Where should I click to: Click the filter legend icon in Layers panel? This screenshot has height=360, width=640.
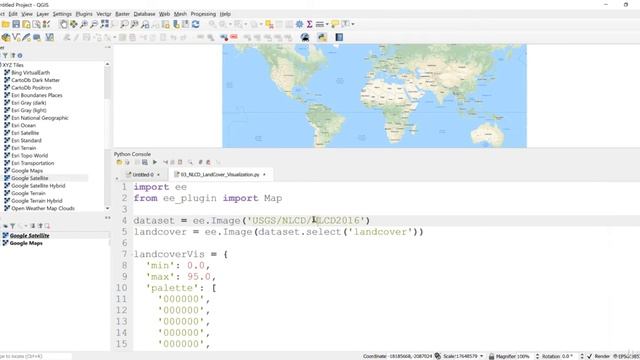click(13, 226)
